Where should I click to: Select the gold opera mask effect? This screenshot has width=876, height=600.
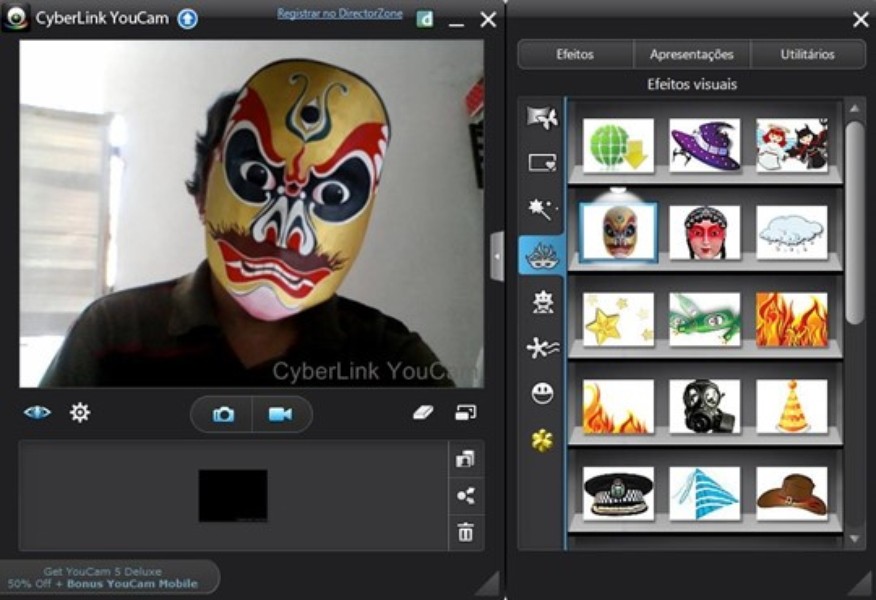[x=618, y=232]
